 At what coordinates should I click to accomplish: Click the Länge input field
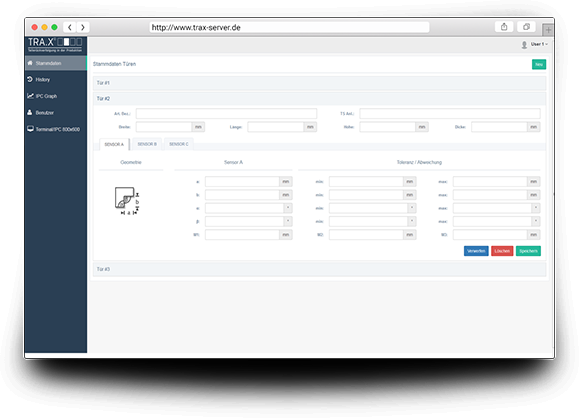[x=275, y=127]
